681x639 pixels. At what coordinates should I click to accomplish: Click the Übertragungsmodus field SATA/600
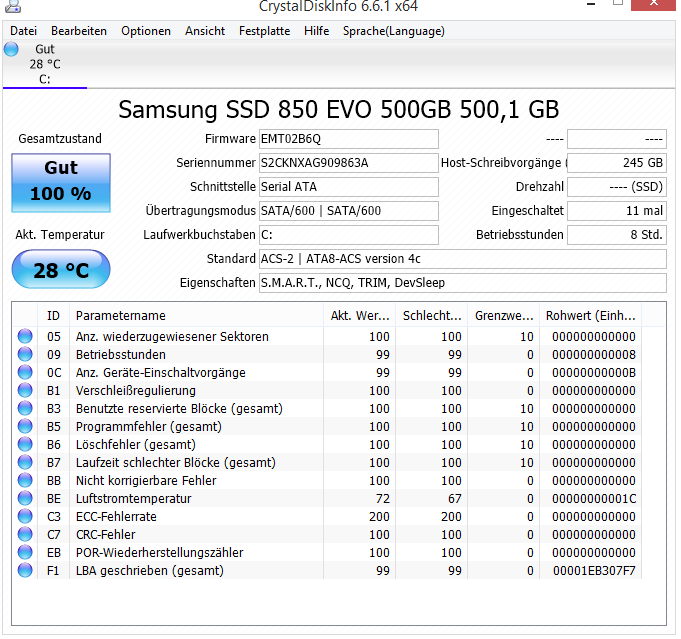(348, 211)
